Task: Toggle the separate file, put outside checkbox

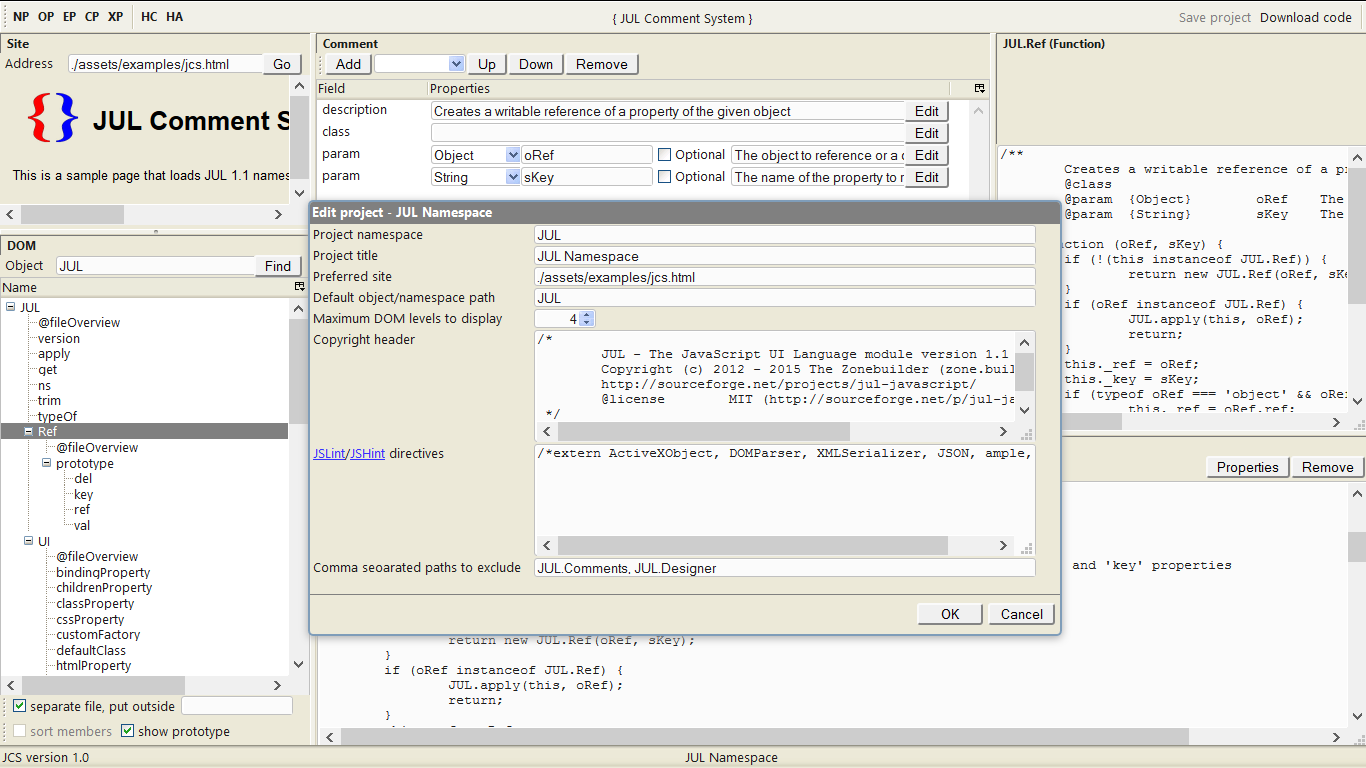Action: (20, 705)
